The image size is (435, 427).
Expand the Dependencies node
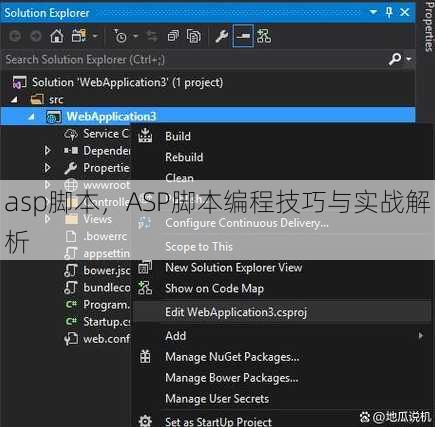(47, 151)
